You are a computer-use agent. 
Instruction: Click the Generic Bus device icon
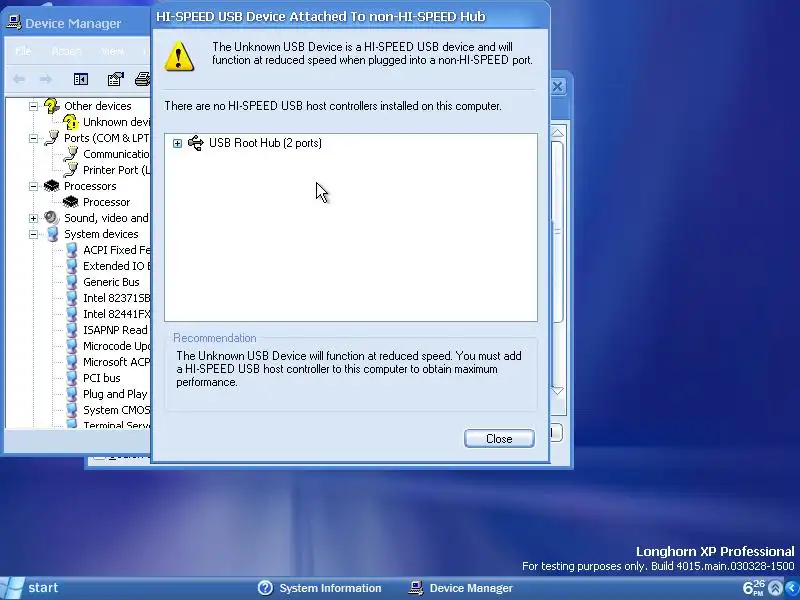tap(72, 282)
